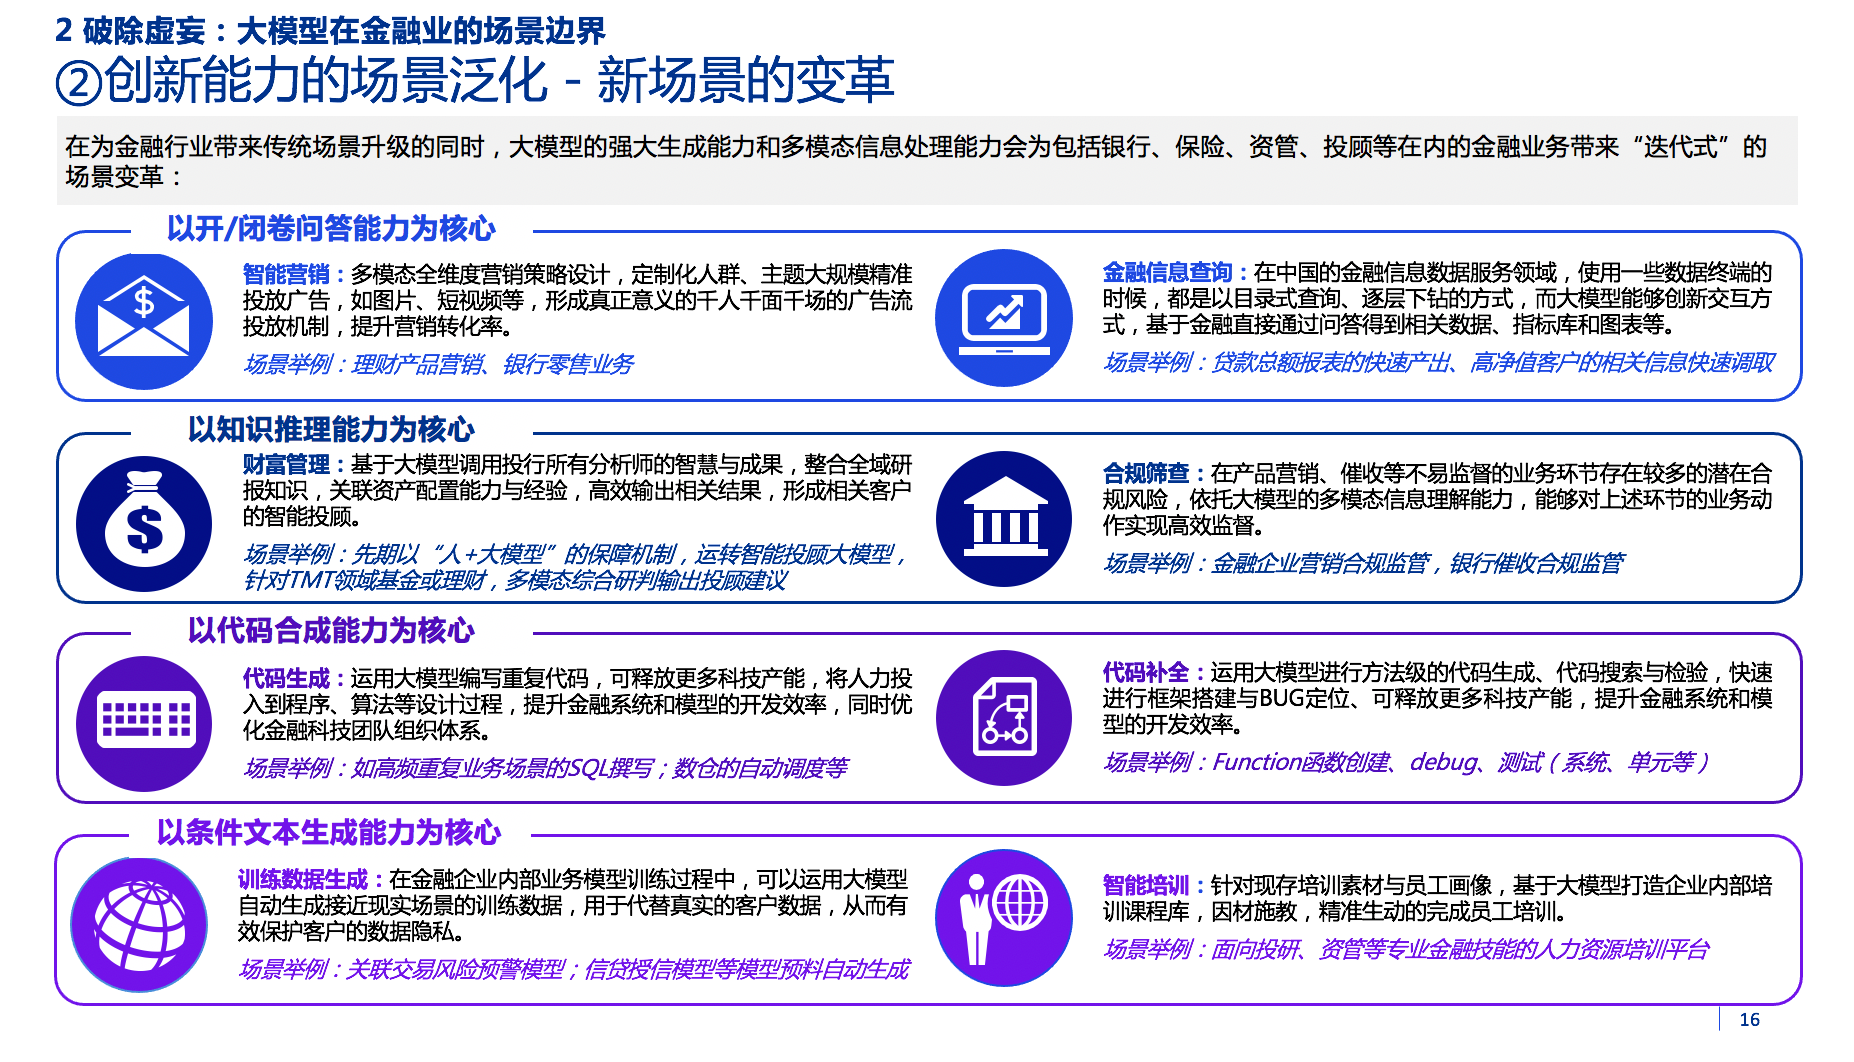
Task: Click the bold label 训练数据生成
Action: [x=303, y=879]
